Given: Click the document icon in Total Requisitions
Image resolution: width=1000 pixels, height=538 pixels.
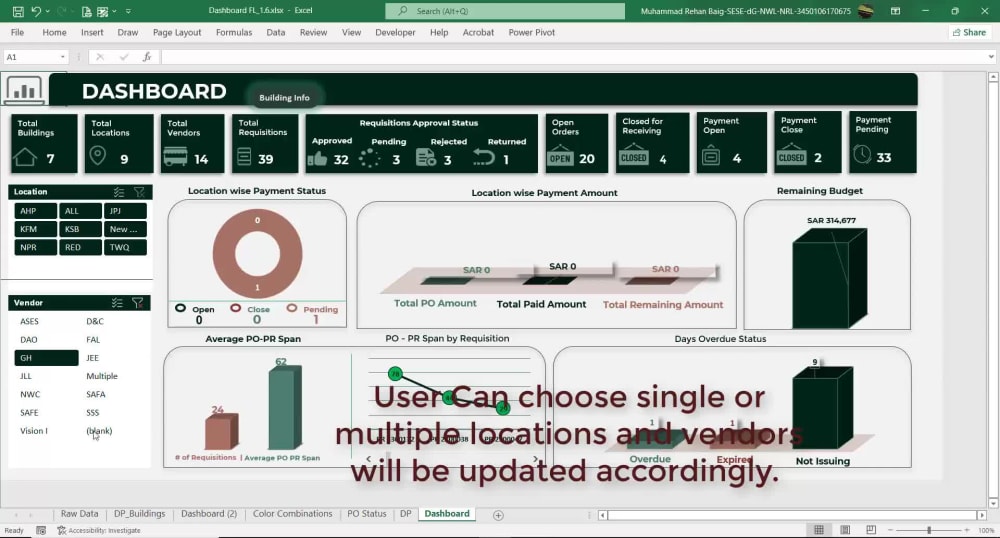Looking at the screenshot, I should pyautogui.click(x=244, y=156).
